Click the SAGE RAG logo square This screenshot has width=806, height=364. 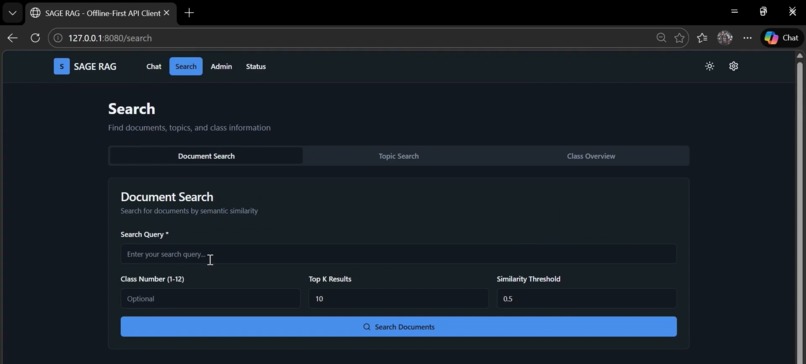pos(62,66)
